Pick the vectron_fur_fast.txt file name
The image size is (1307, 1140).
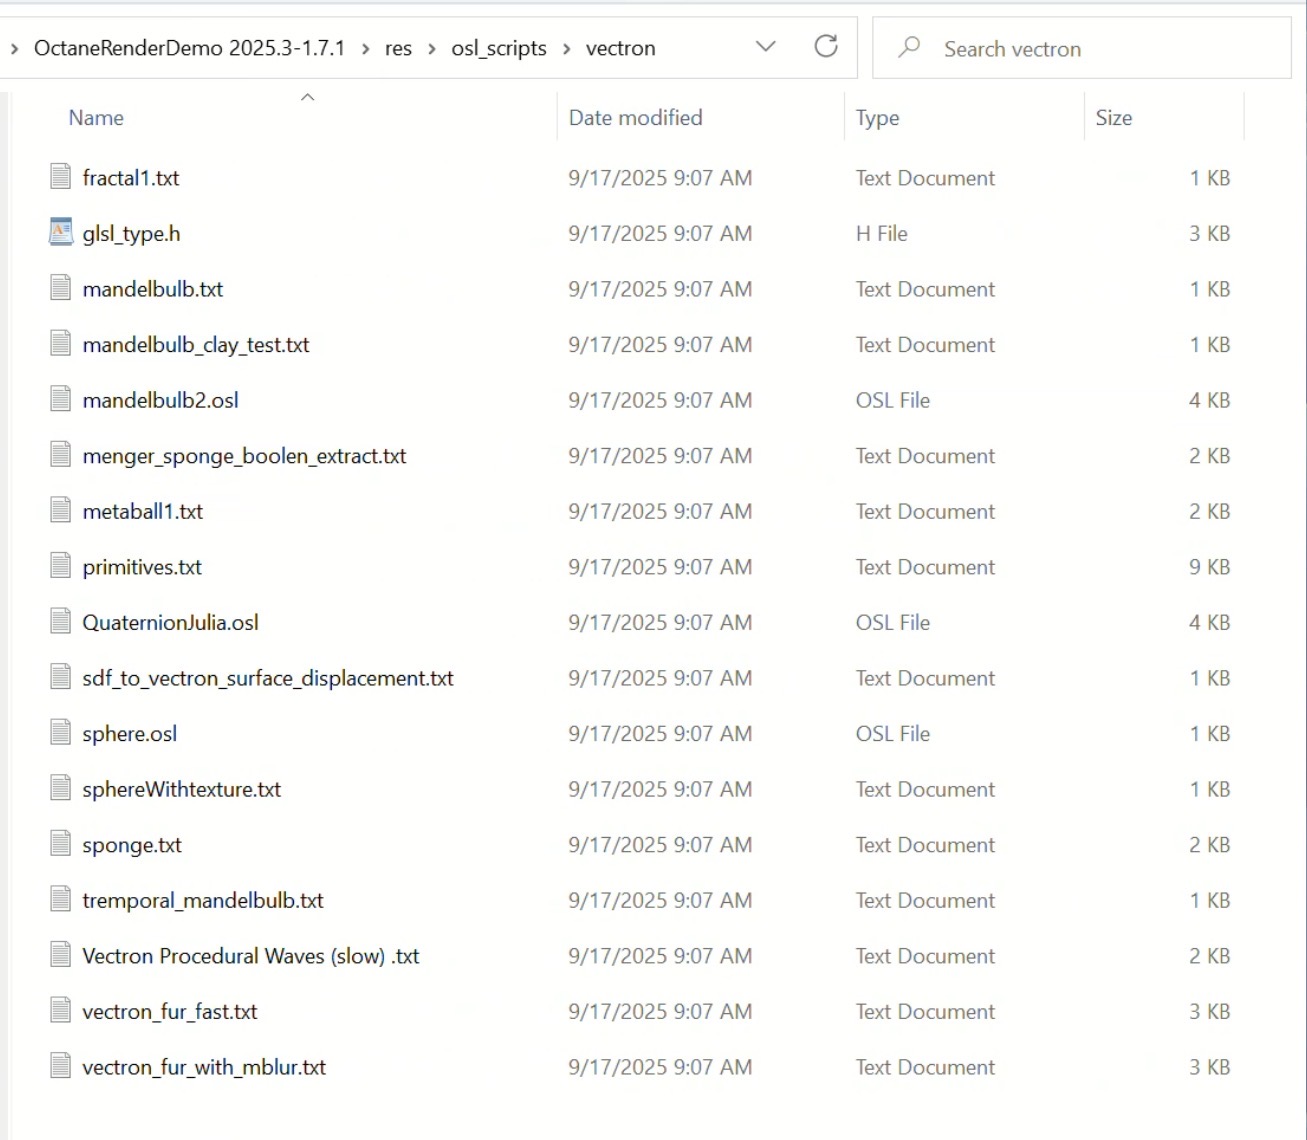(x=170, y=1011)
